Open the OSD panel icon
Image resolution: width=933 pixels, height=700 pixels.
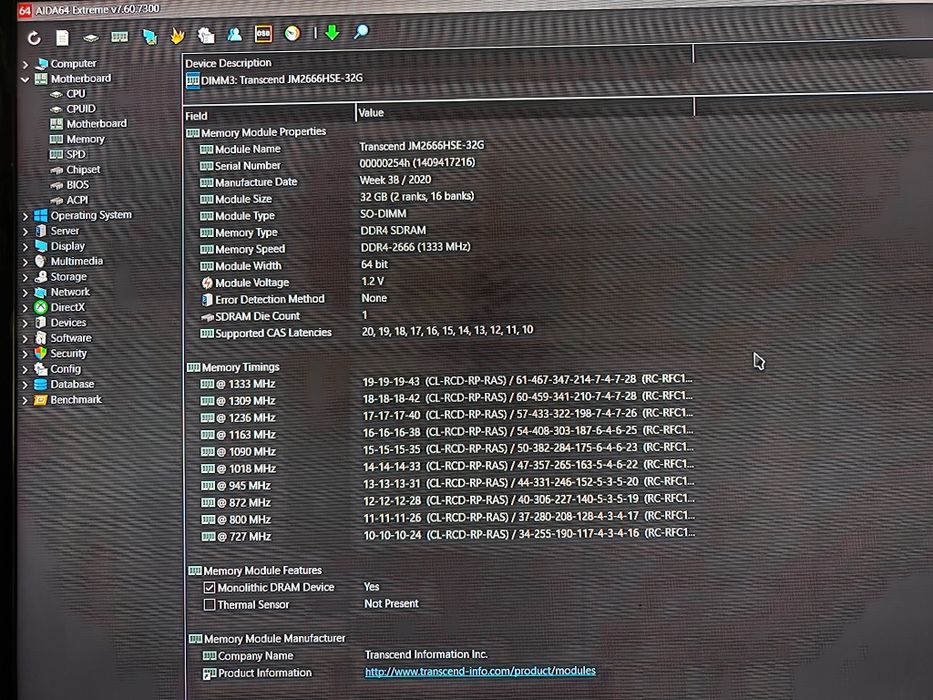(x=263, y=34)
